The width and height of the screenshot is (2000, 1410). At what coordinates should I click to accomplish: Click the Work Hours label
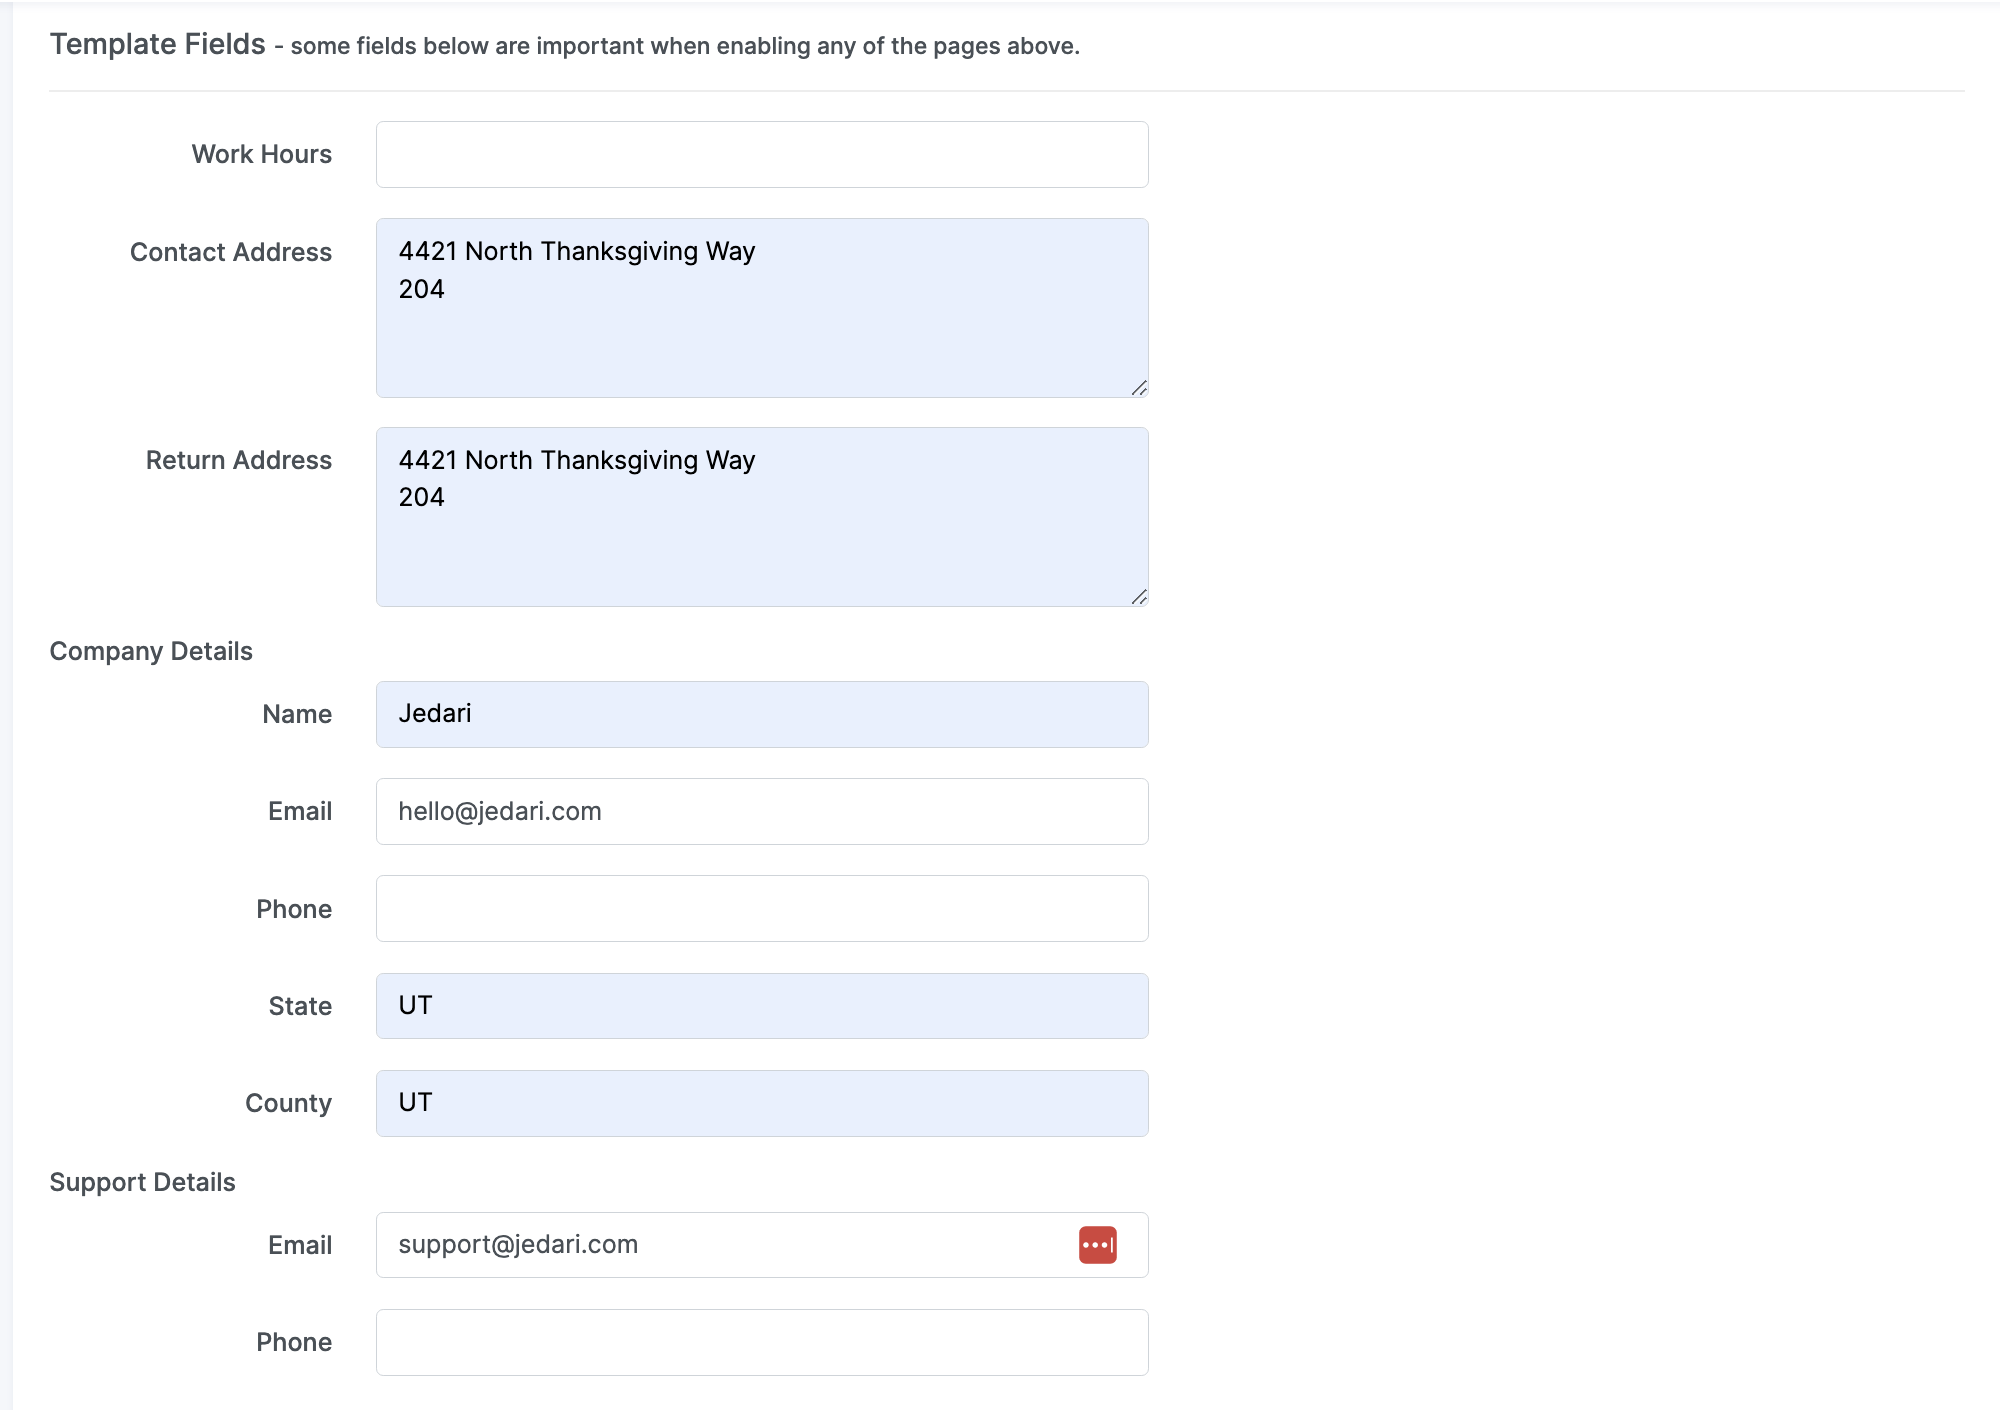[x=262, y=154]
